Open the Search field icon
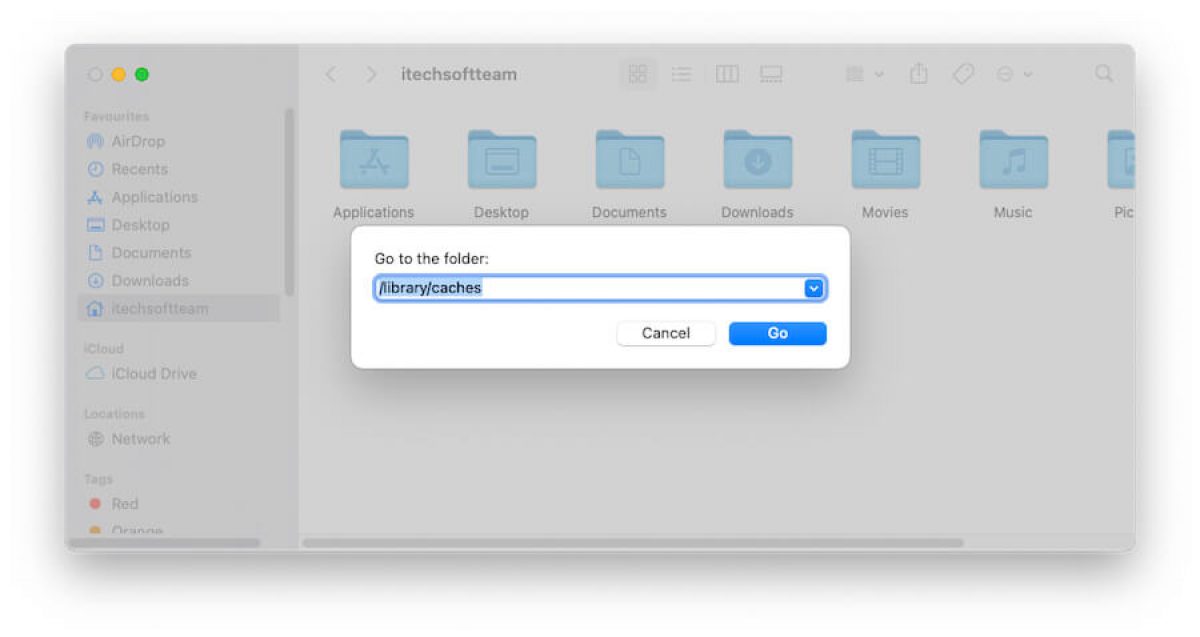The width and height of the screenshot is (1200, 637). pos(1103,73)
